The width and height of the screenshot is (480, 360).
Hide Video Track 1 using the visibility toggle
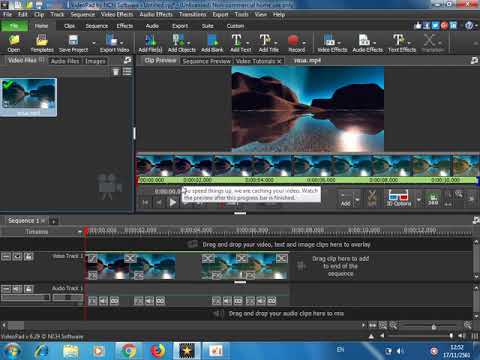(x=17, y=257)
